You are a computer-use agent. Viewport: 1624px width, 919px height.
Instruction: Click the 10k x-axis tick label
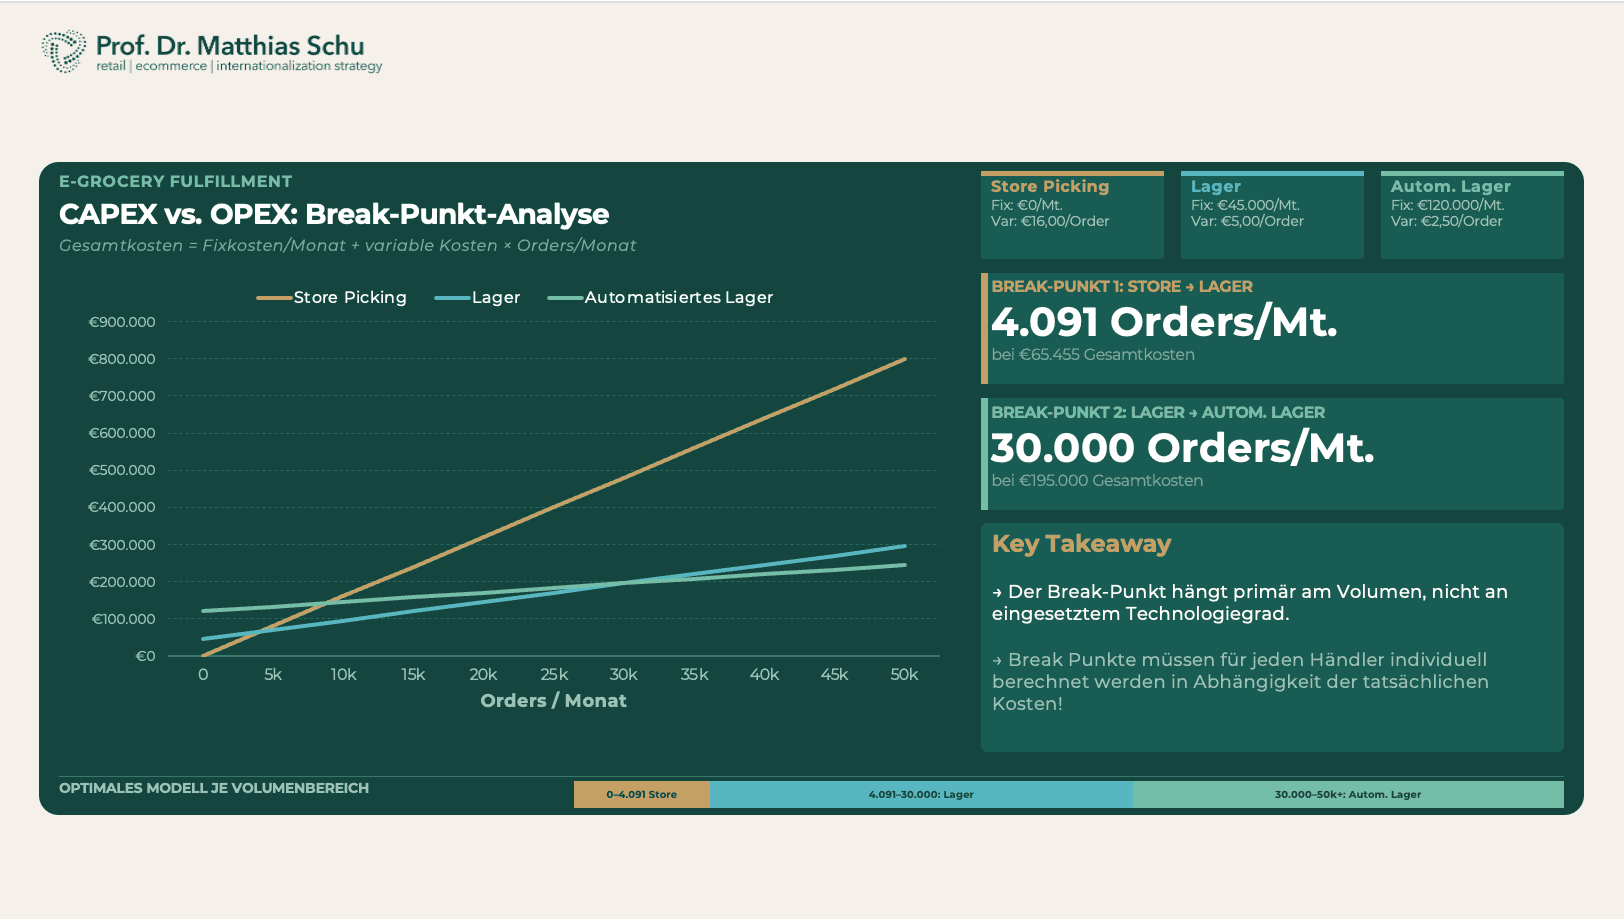(x=343, y=675)
